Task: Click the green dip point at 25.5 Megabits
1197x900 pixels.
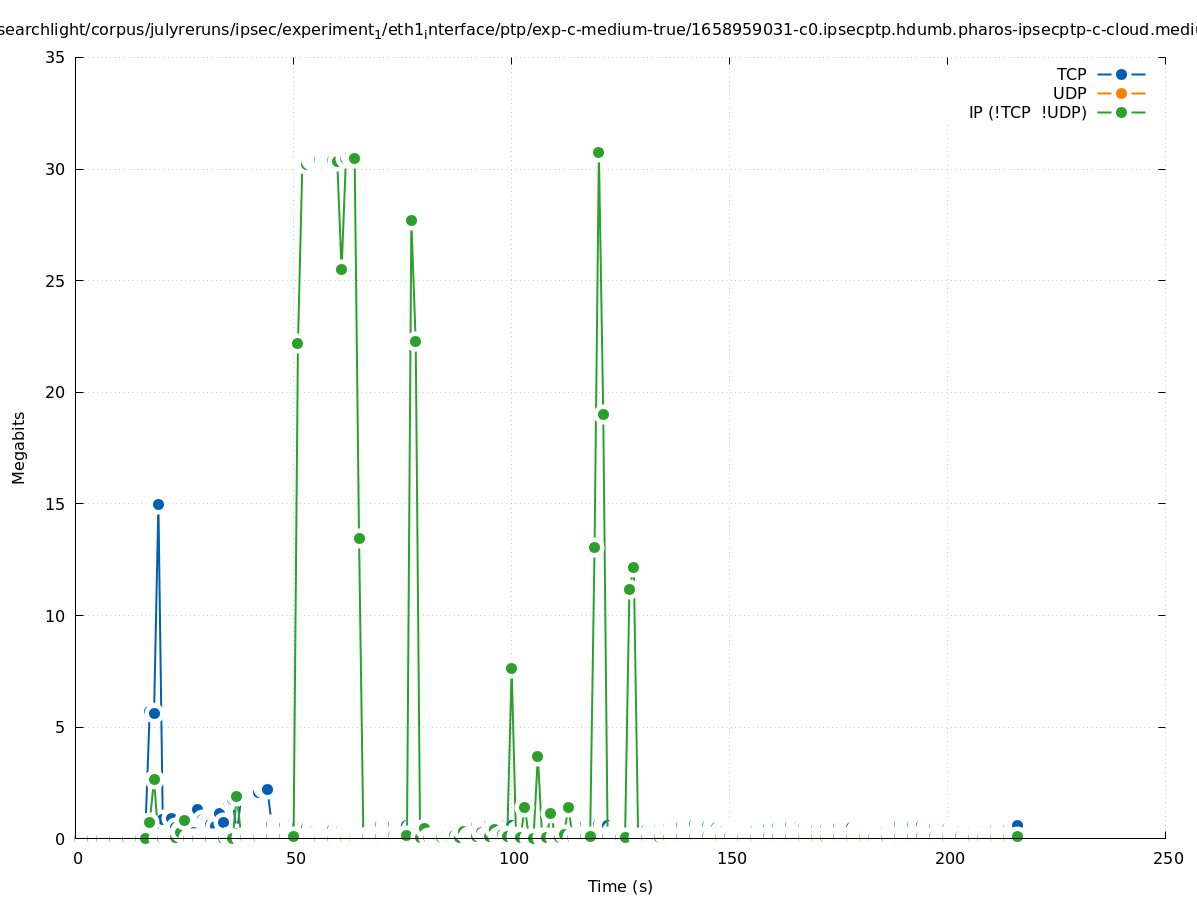Action: point(341,269)
